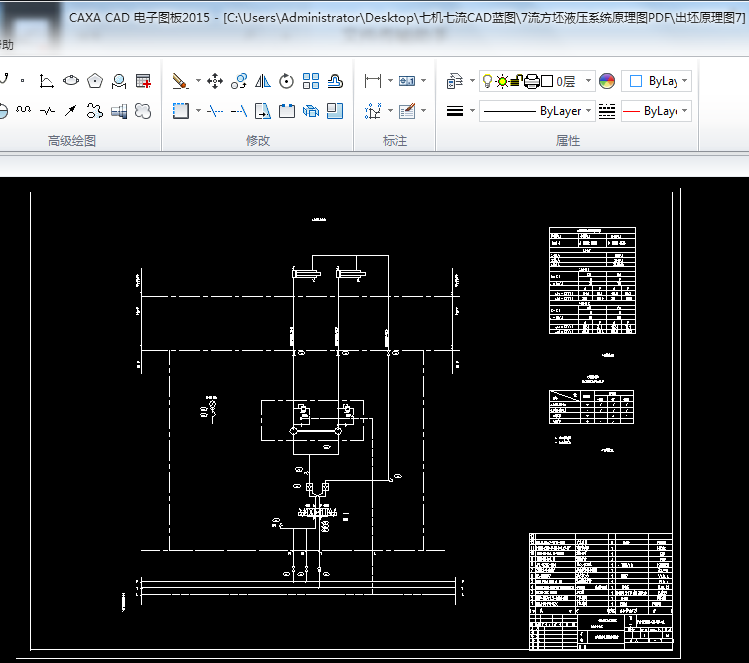Click the 标注 panel label
Viewport: 749px width, 663px height.
395,141
